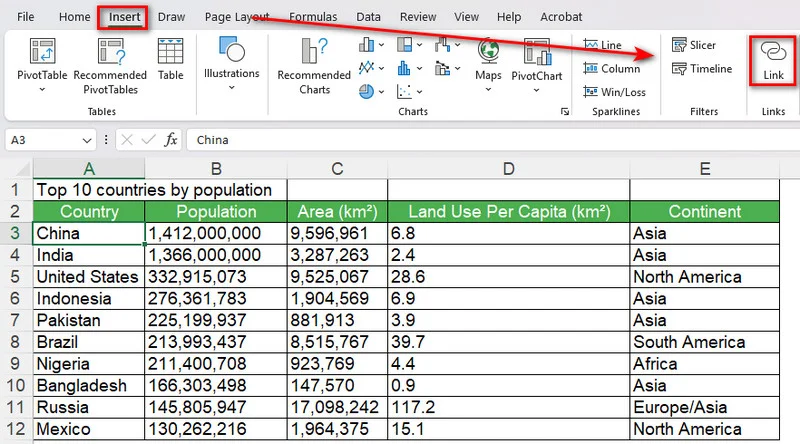This screenshot has height=444, width=800.
Task: Add a Win/Loss sparkline
Action: [x=614, y=92]
